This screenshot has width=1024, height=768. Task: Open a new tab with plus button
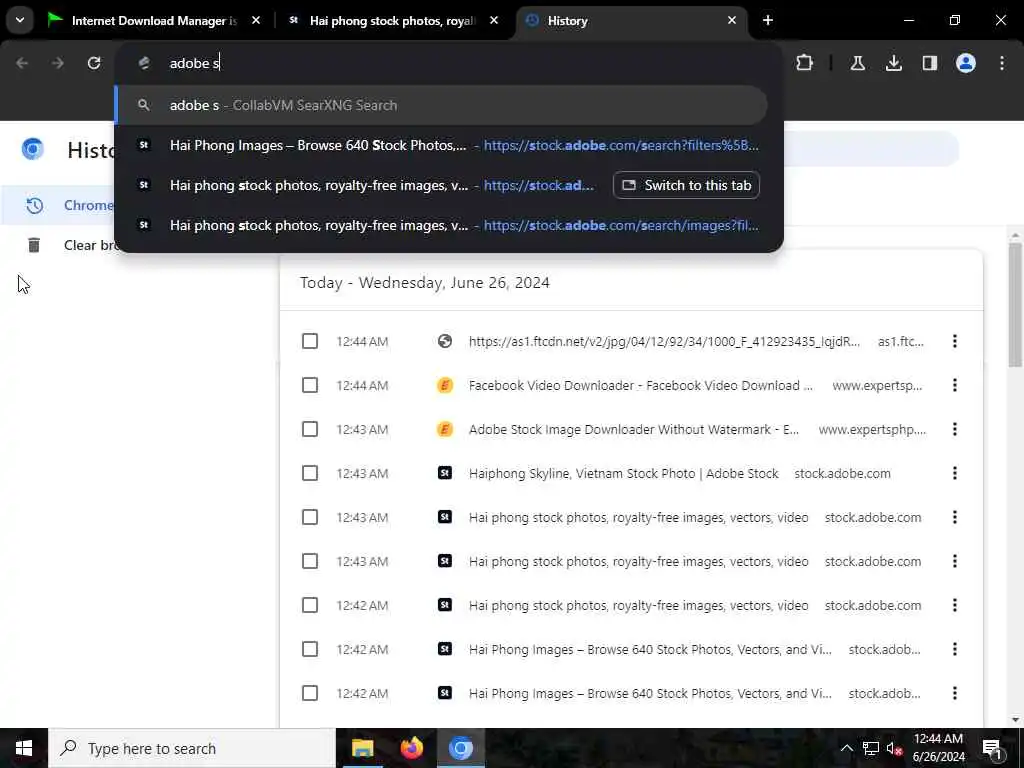768,21
